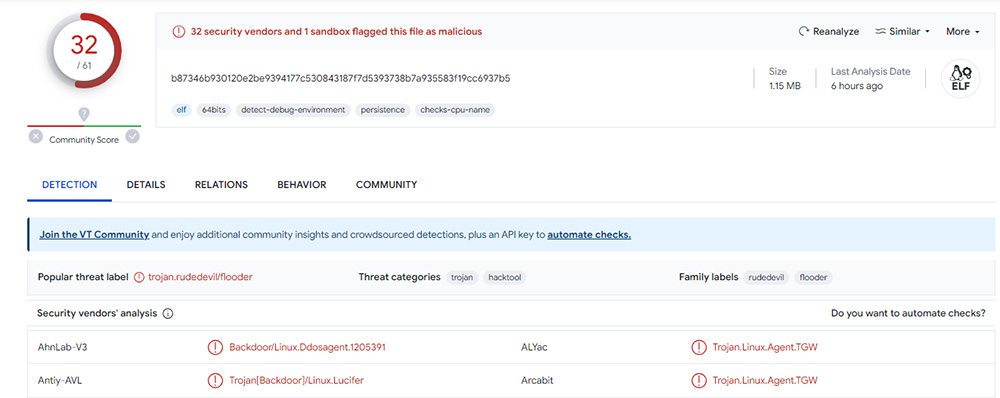Viewport: 1000px width, 398px height.
Task: Open the RELATIONS tab
Action: (221, 185)
